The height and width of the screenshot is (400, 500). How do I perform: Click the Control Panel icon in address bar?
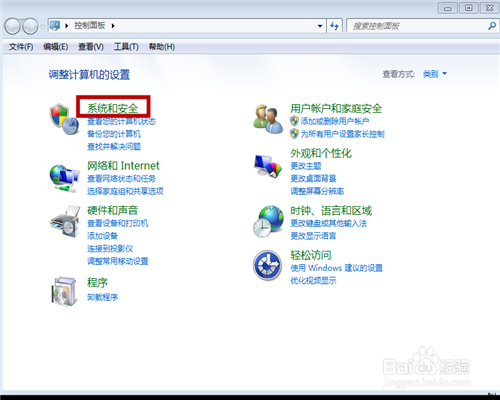pyautogui.click(x=55, y=26)
